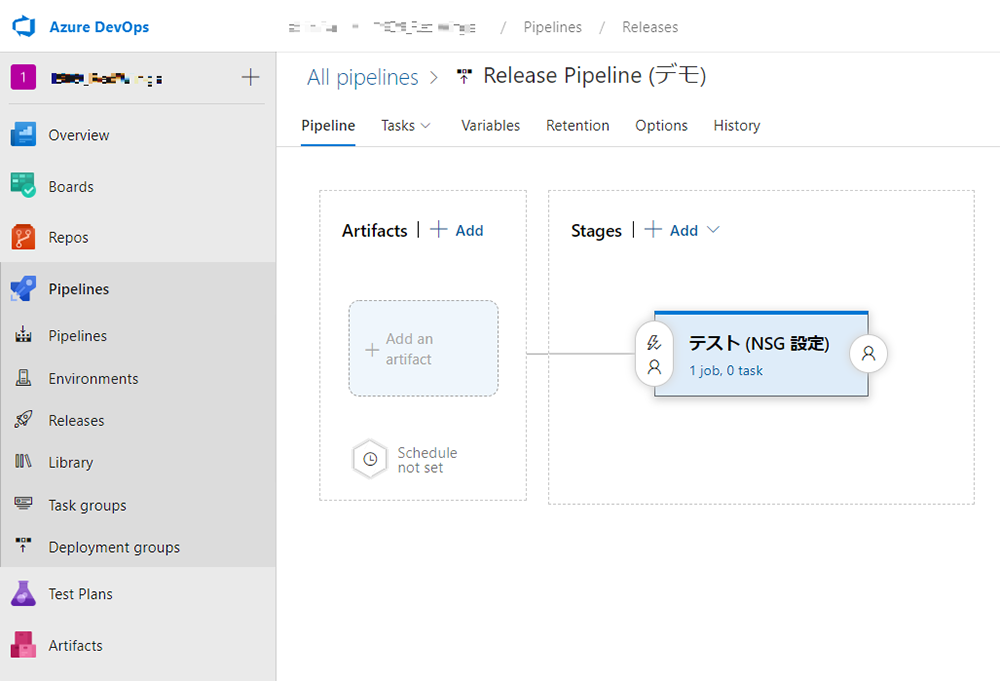Screen dimensions: 1000x681
Task: Open pre-deployment conditions trigger icon
Action: point(654,342)
